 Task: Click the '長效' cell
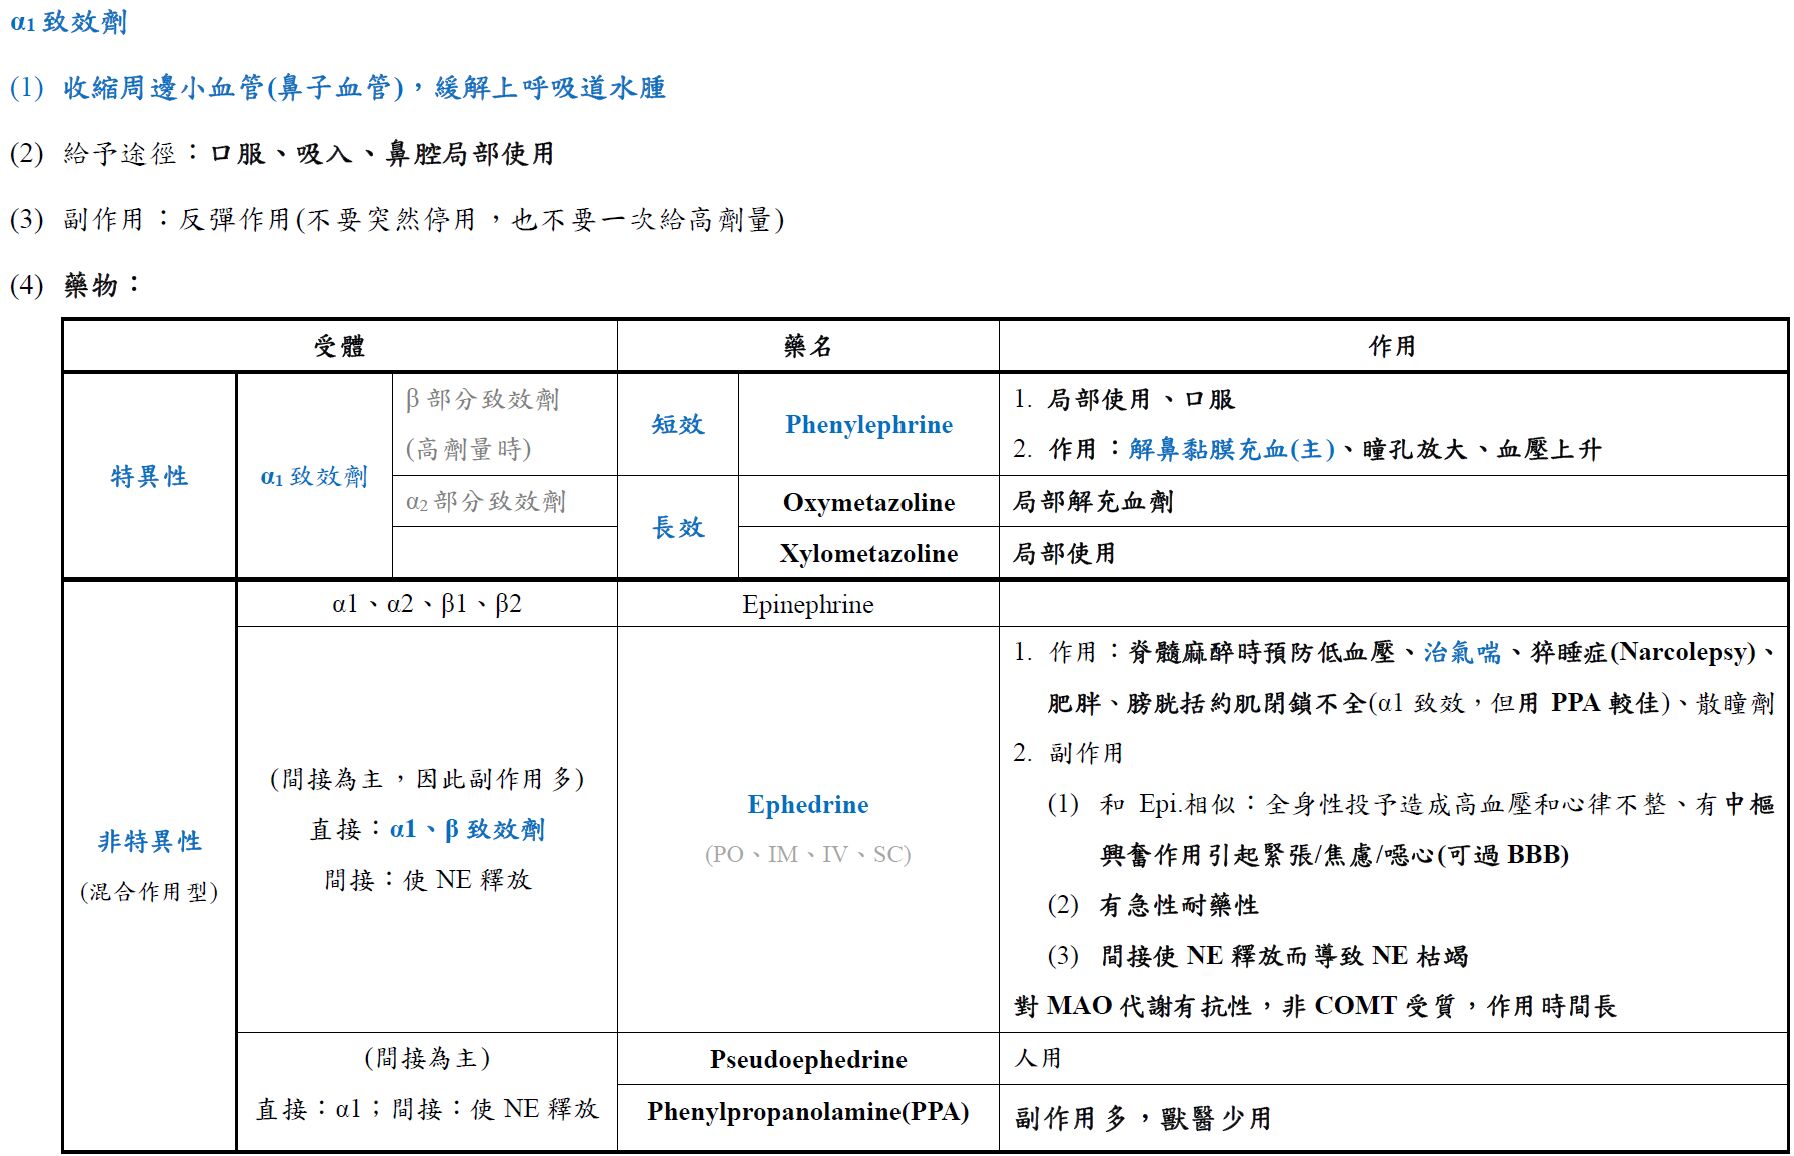(x=678, y=528)
